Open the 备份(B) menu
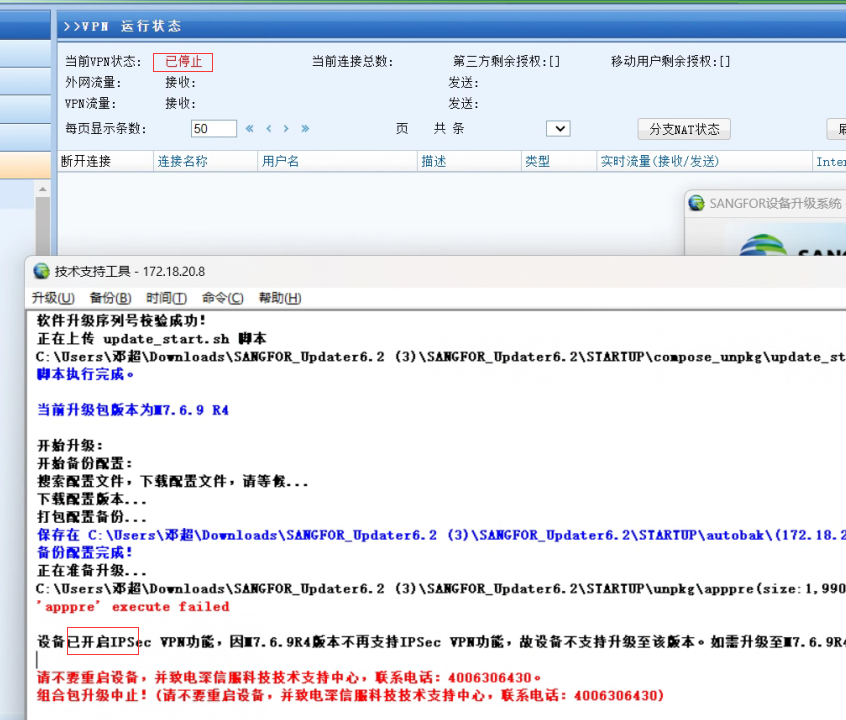This screenshot has width=846, height=720. click(110, 298)
